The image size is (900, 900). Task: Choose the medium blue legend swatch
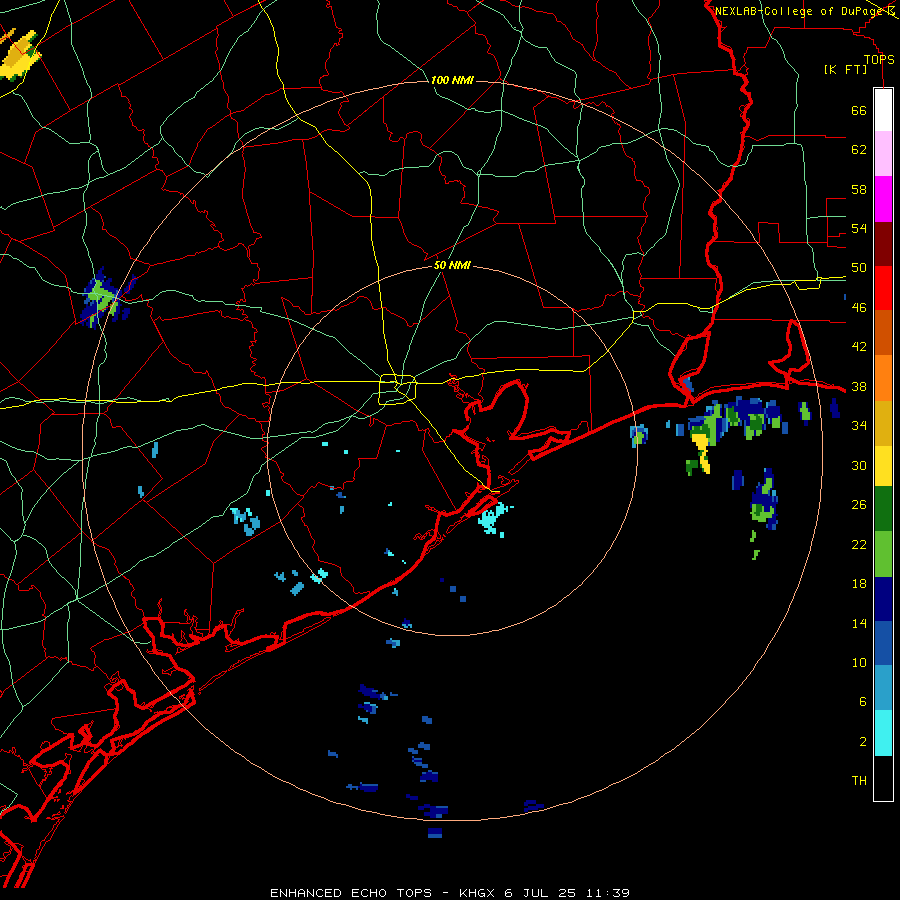883,643
